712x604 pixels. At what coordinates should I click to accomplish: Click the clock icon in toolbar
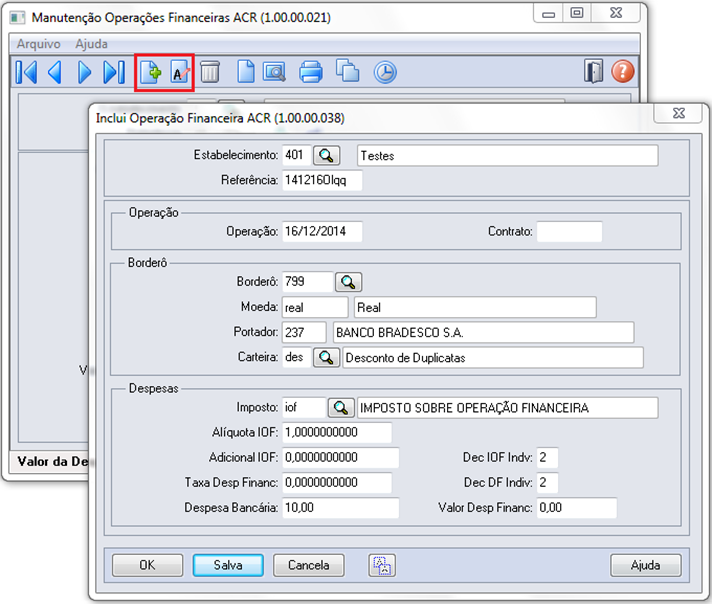click(385, 72)
